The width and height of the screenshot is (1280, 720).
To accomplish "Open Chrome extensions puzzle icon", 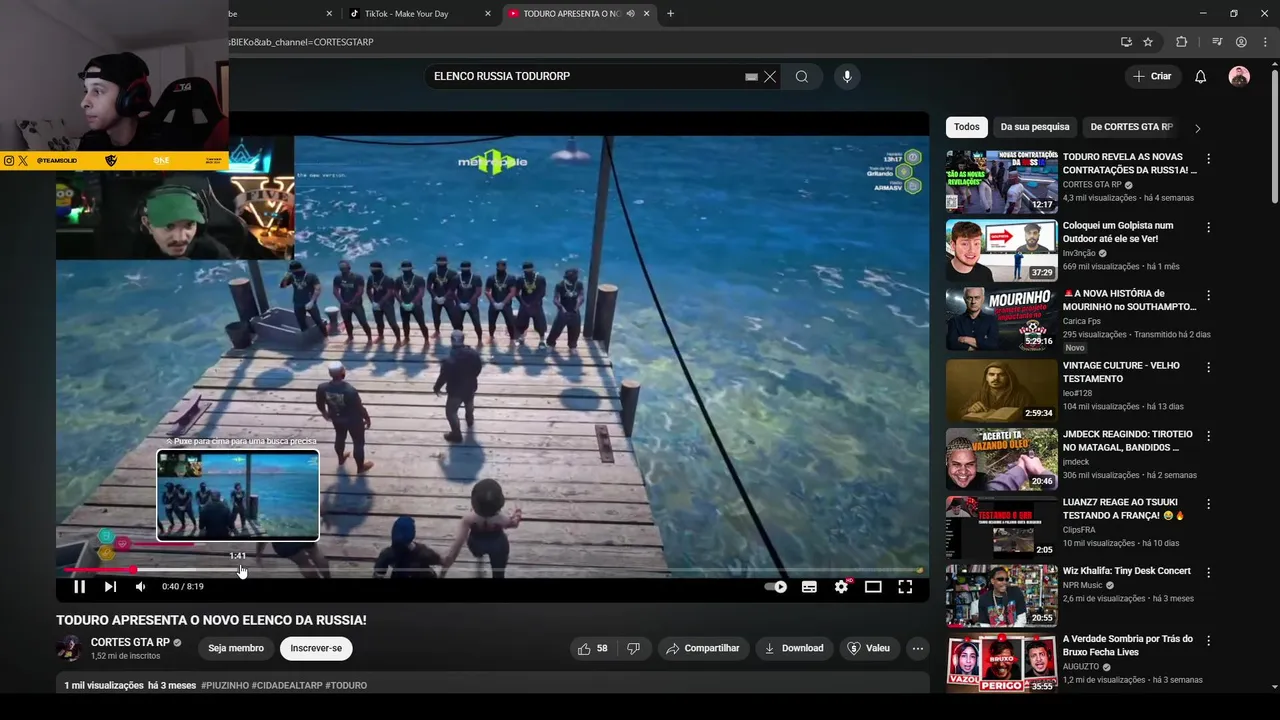I will point(1181,42).
